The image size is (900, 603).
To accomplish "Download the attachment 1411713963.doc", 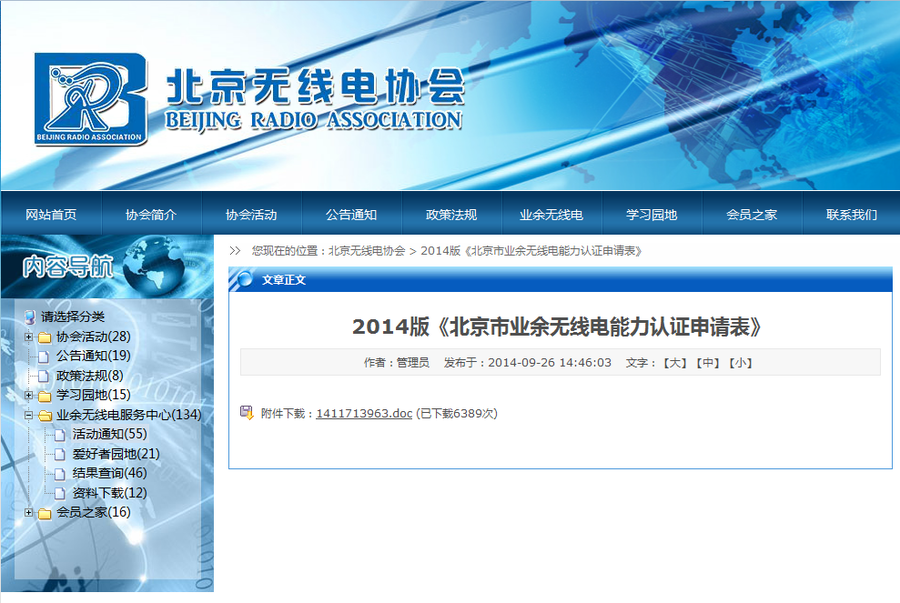I will 364,414.
